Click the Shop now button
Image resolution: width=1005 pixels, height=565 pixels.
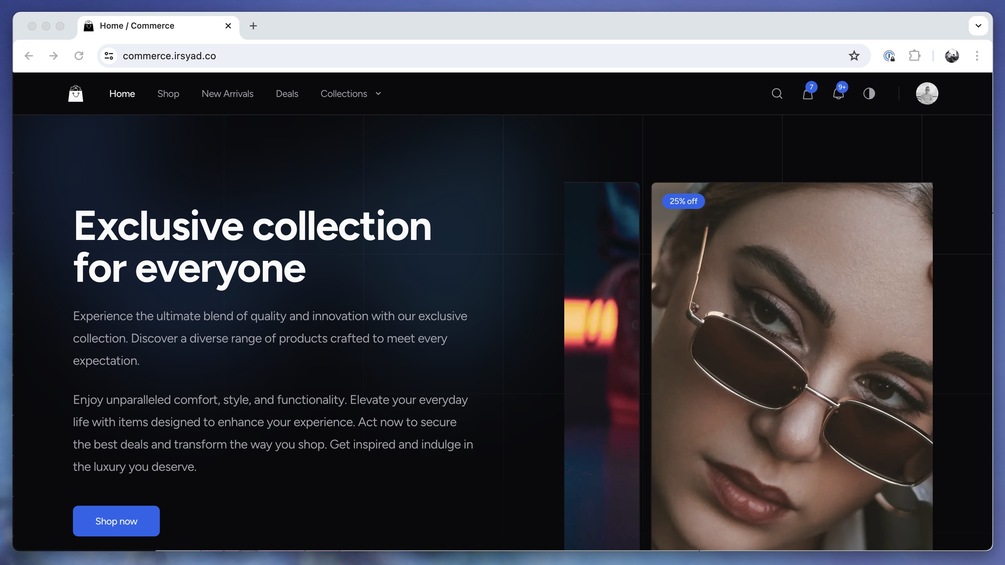(116, 521)
